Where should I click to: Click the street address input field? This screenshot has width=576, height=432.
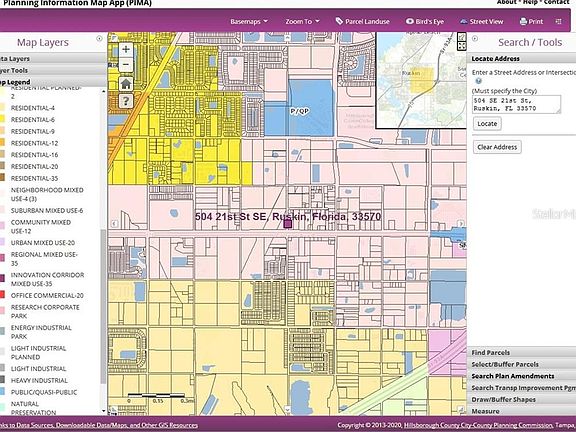[x=516, y=104]
